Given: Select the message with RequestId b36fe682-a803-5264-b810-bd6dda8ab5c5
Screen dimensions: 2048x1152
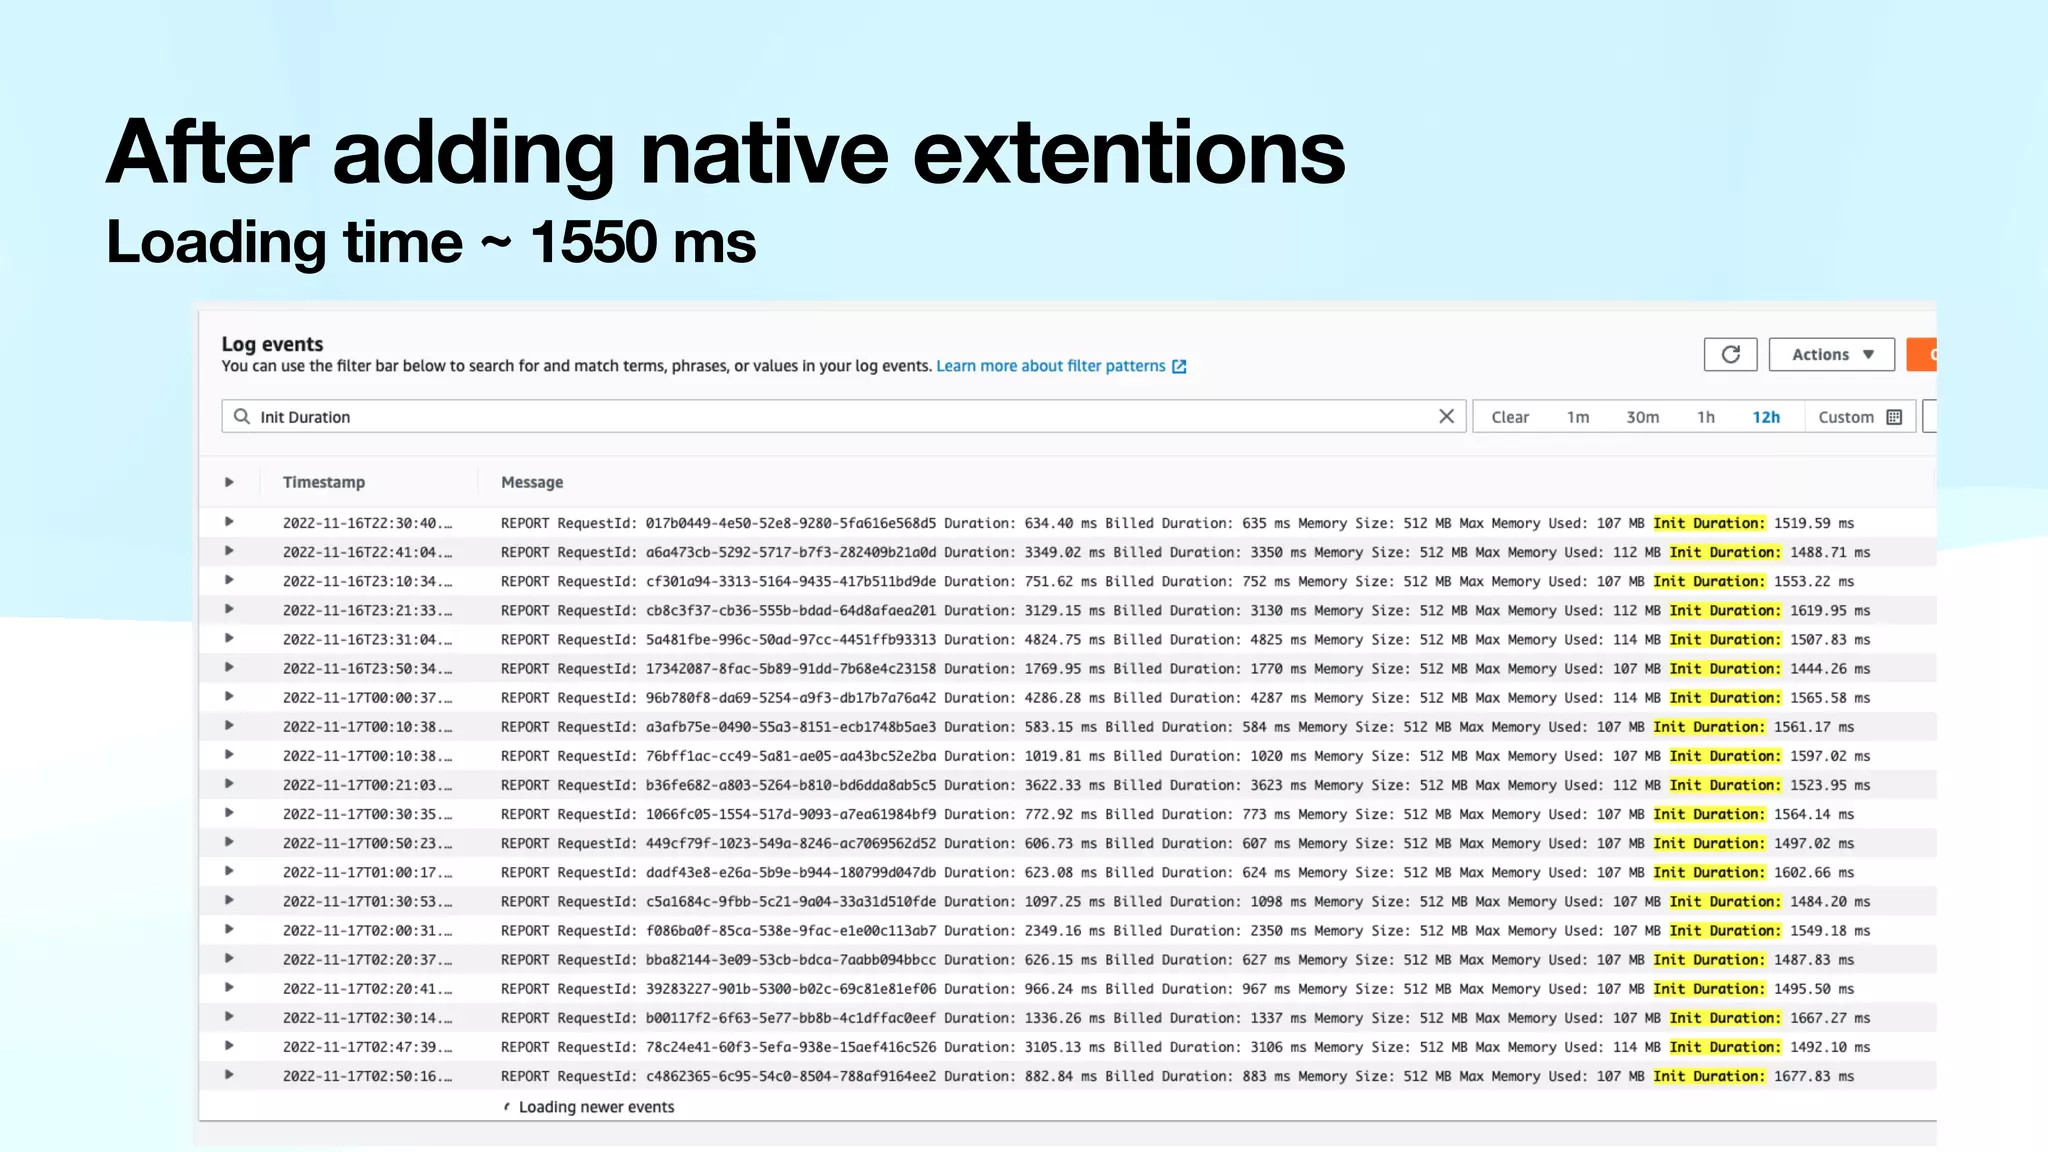Looking at the screenshot, I should click(1185, 785).
